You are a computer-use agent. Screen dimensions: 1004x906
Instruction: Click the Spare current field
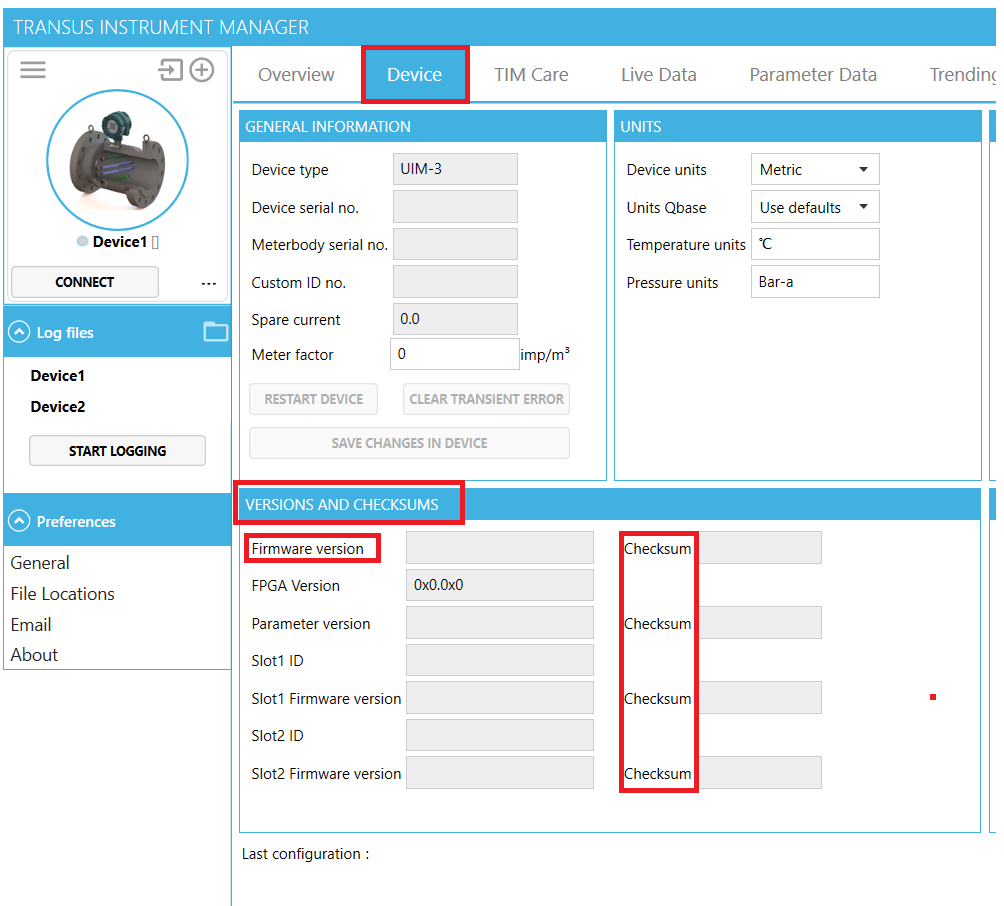(x=455, y=319)
